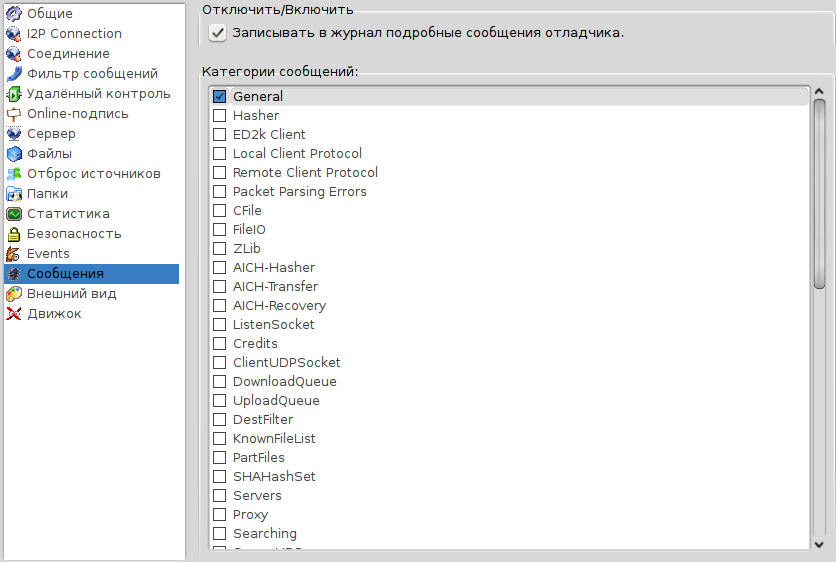Image resolution: width=836 pixels, height=562 pixels.
Task: Tick the KnownFileList checkbox
Action: tap(219, 438)
